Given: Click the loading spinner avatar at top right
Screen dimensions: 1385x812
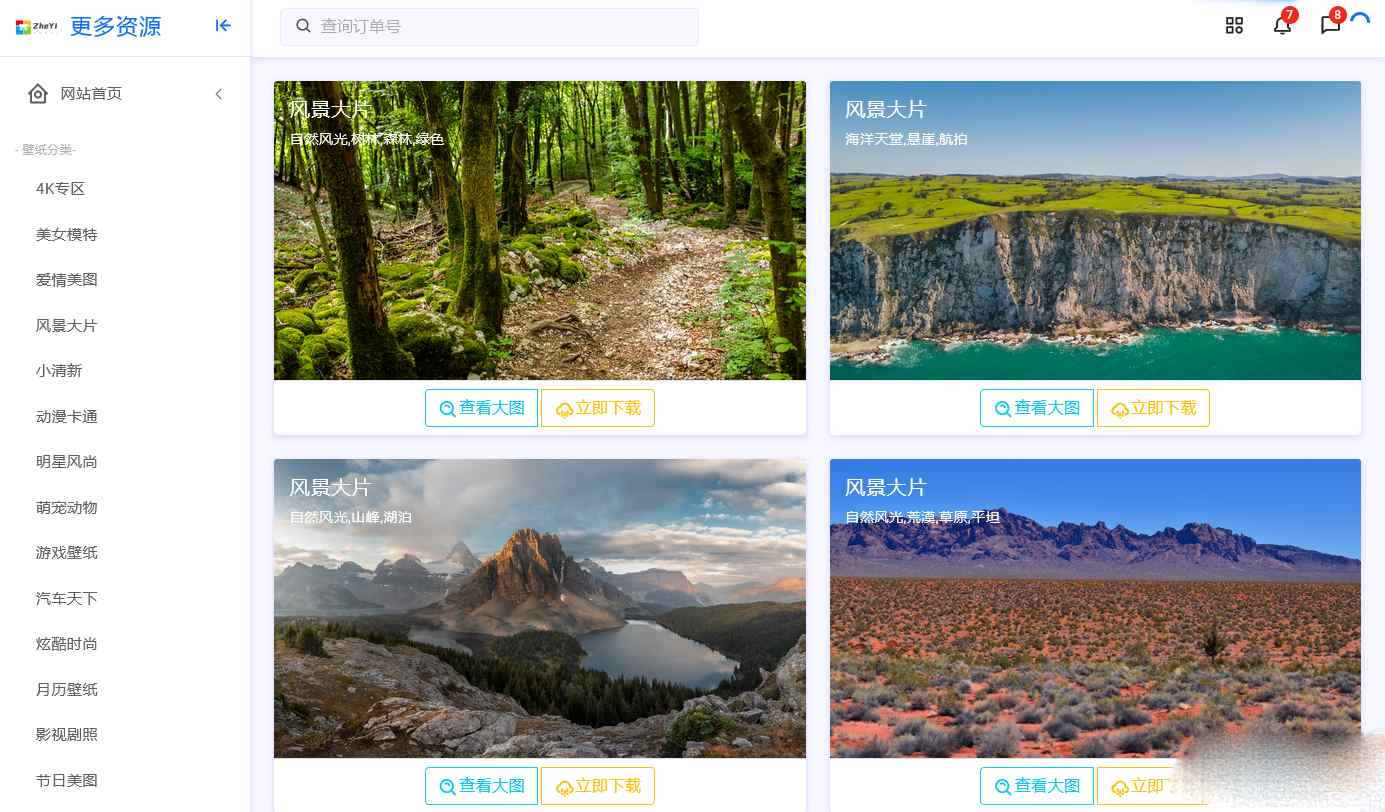Looking at the screenshot, I should (1360, 22).
